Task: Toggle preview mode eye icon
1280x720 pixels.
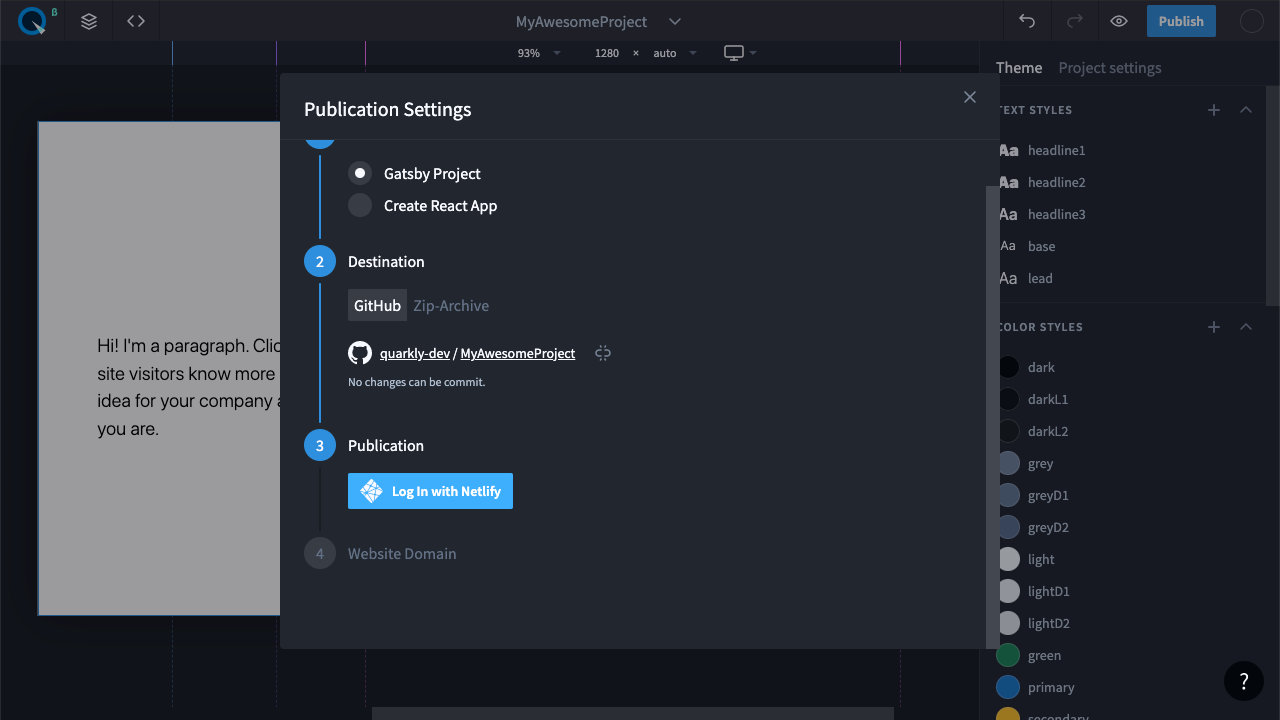Action: [x=1119, y=21]
